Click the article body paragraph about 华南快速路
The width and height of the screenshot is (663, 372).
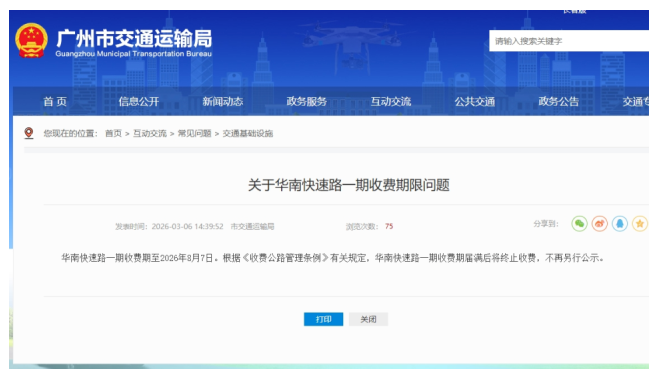pos(333,258)
